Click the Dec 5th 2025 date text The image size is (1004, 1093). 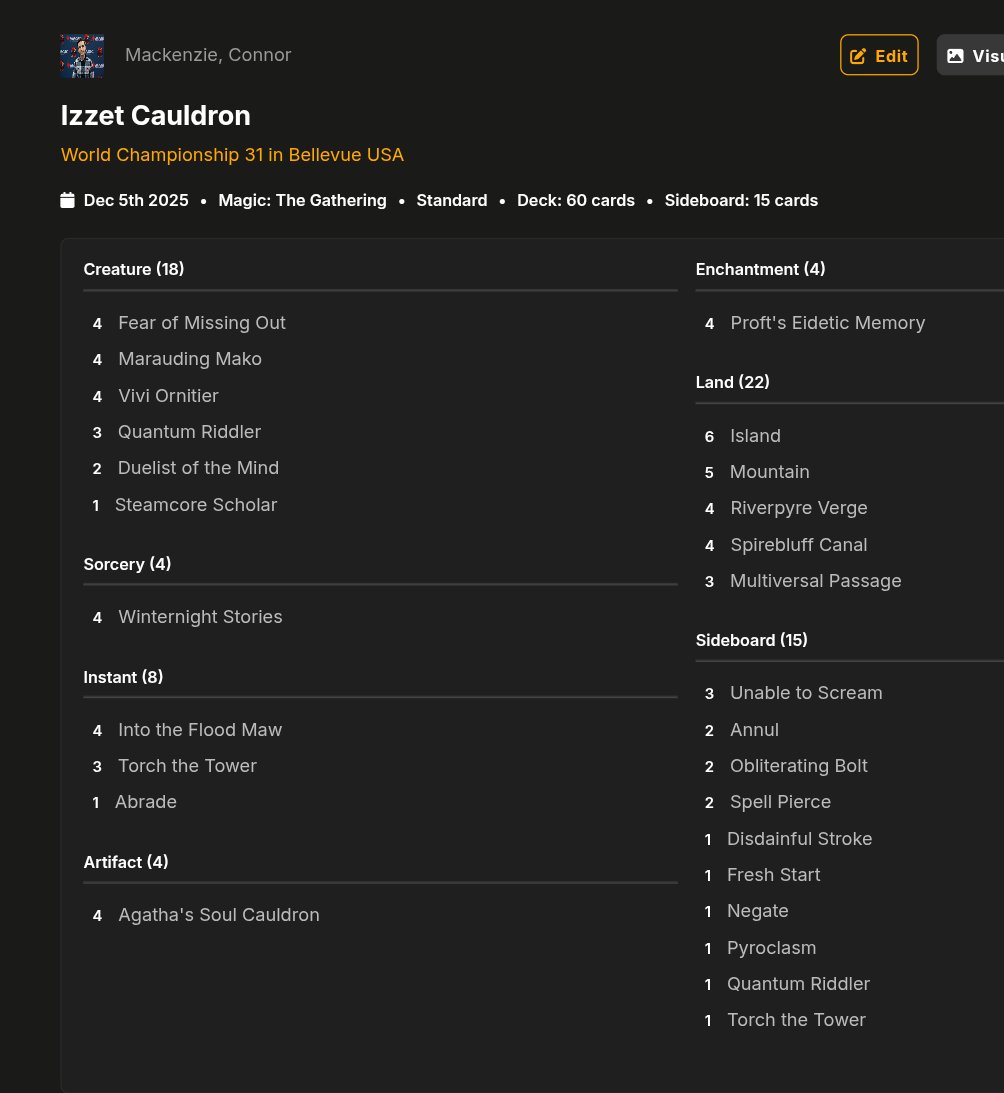point(136,201)
